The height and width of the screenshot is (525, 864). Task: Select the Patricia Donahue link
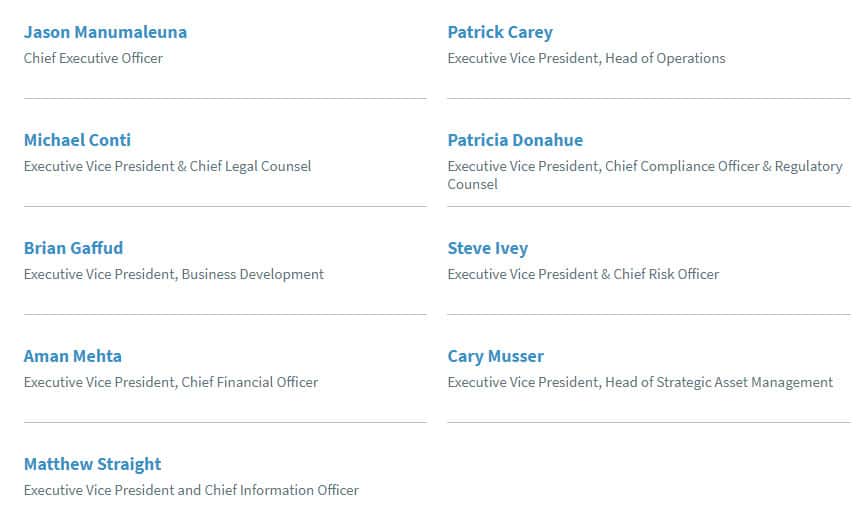(x=515, y=140)
